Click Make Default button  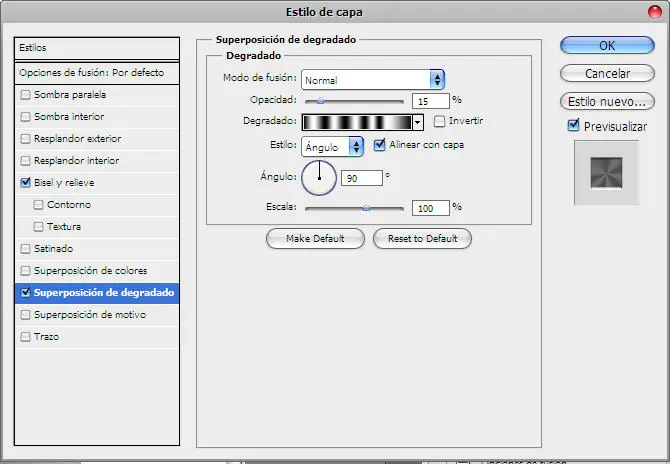[315, 238]
